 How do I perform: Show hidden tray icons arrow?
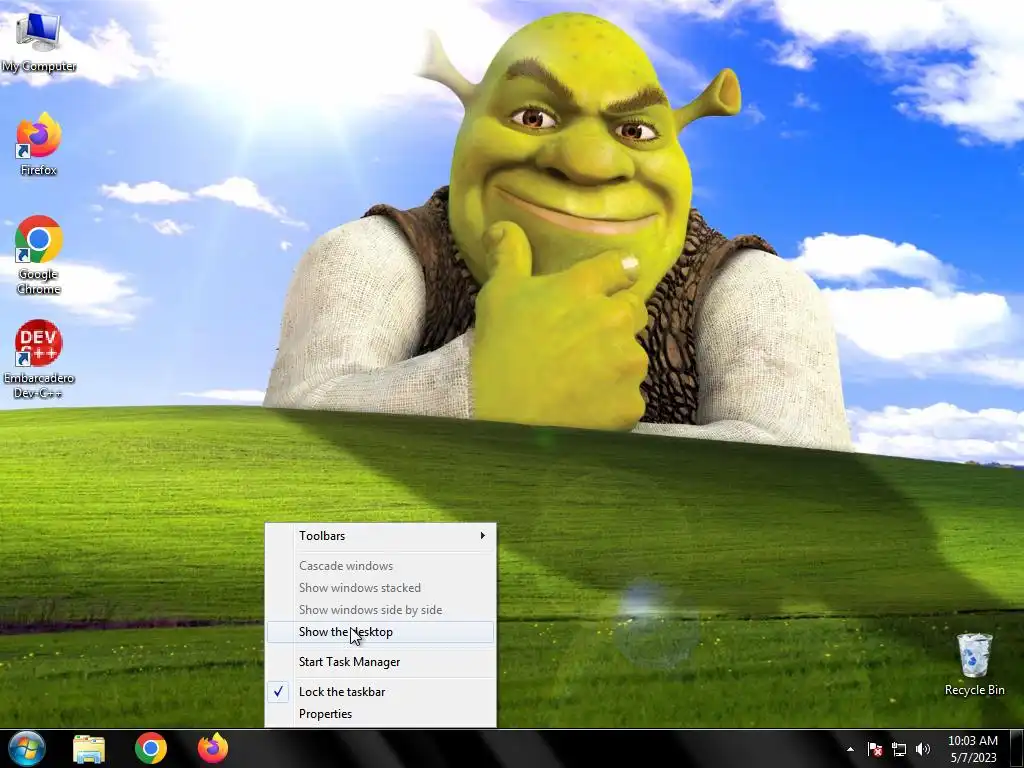[x=850, y=749]
